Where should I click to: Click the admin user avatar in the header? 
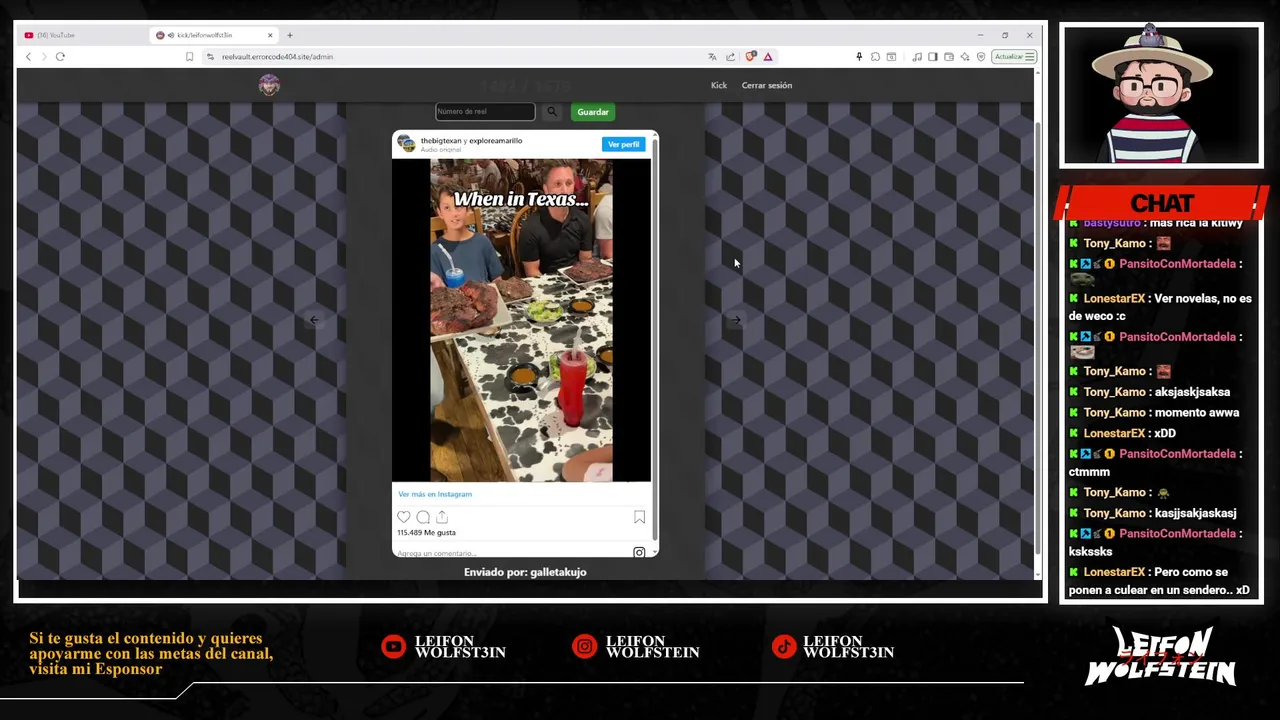(x=269, y=85)
